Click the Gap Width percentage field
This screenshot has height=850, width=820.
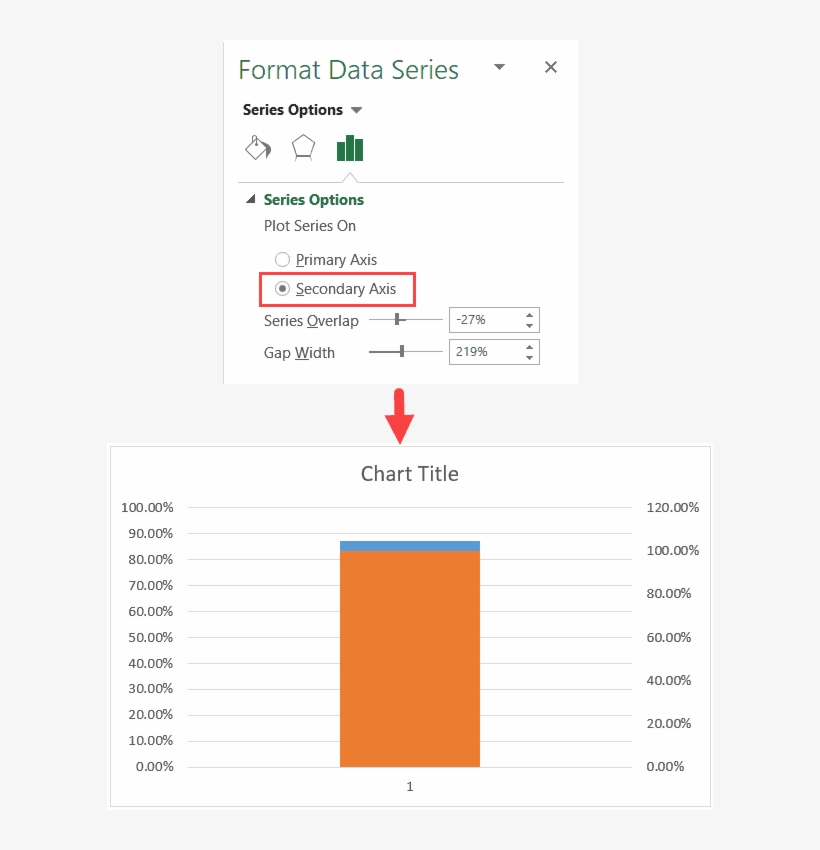pyautogui.click(x=484, y=352)
